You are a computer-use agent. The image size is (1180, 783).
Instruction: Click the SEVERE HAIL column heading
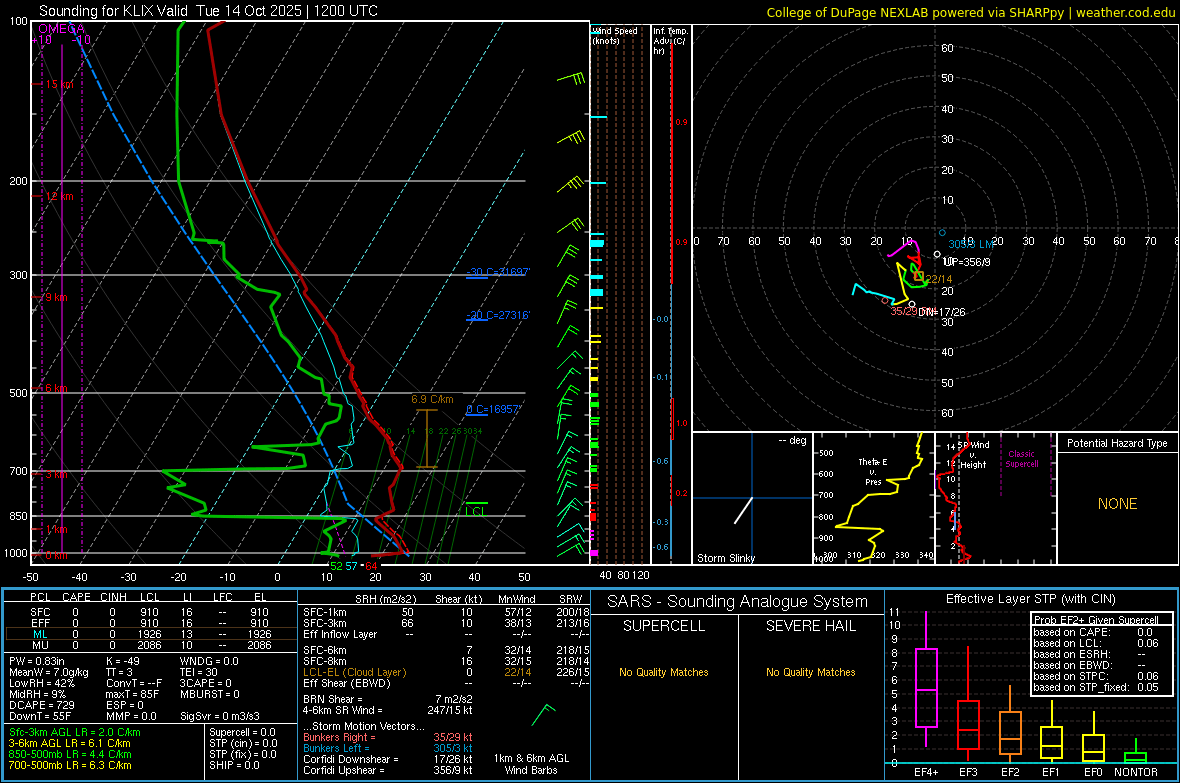click(810, 626)
